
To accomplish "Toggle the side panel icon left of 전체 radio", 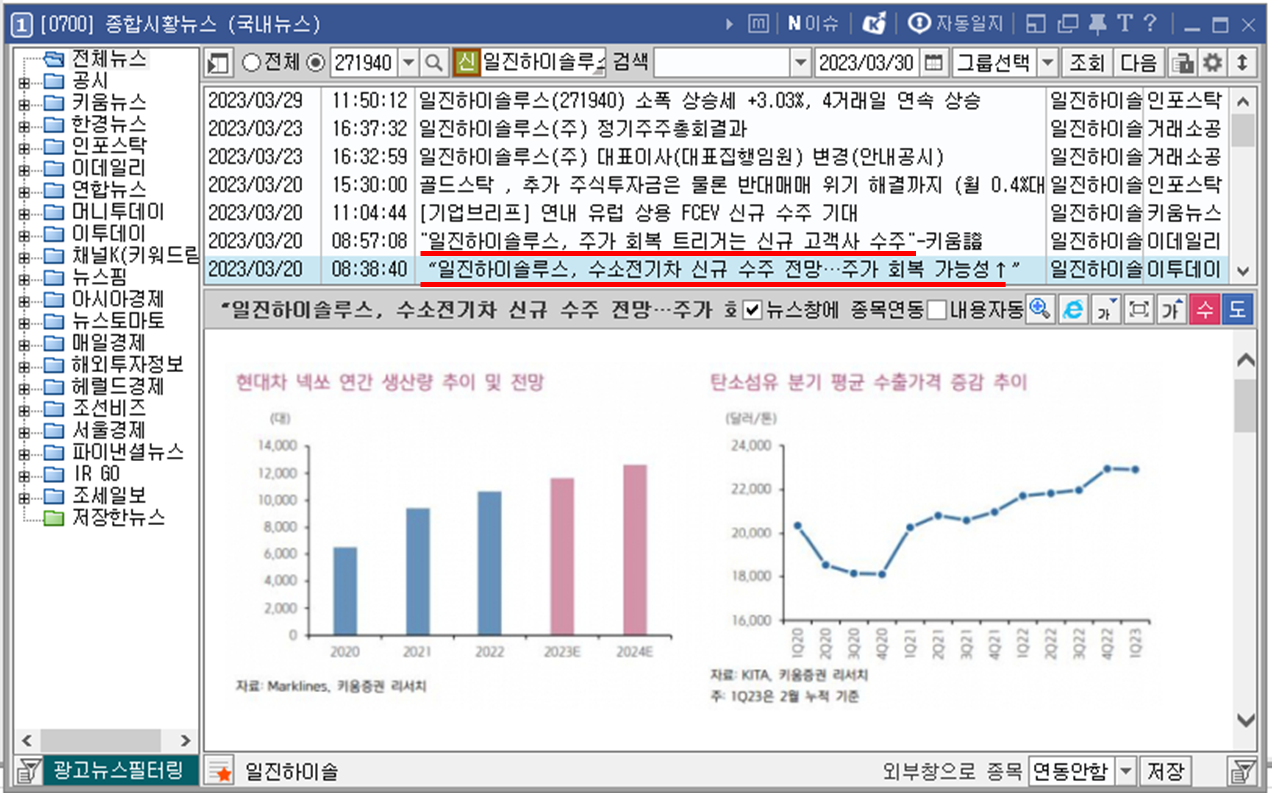I will point(219,63).
